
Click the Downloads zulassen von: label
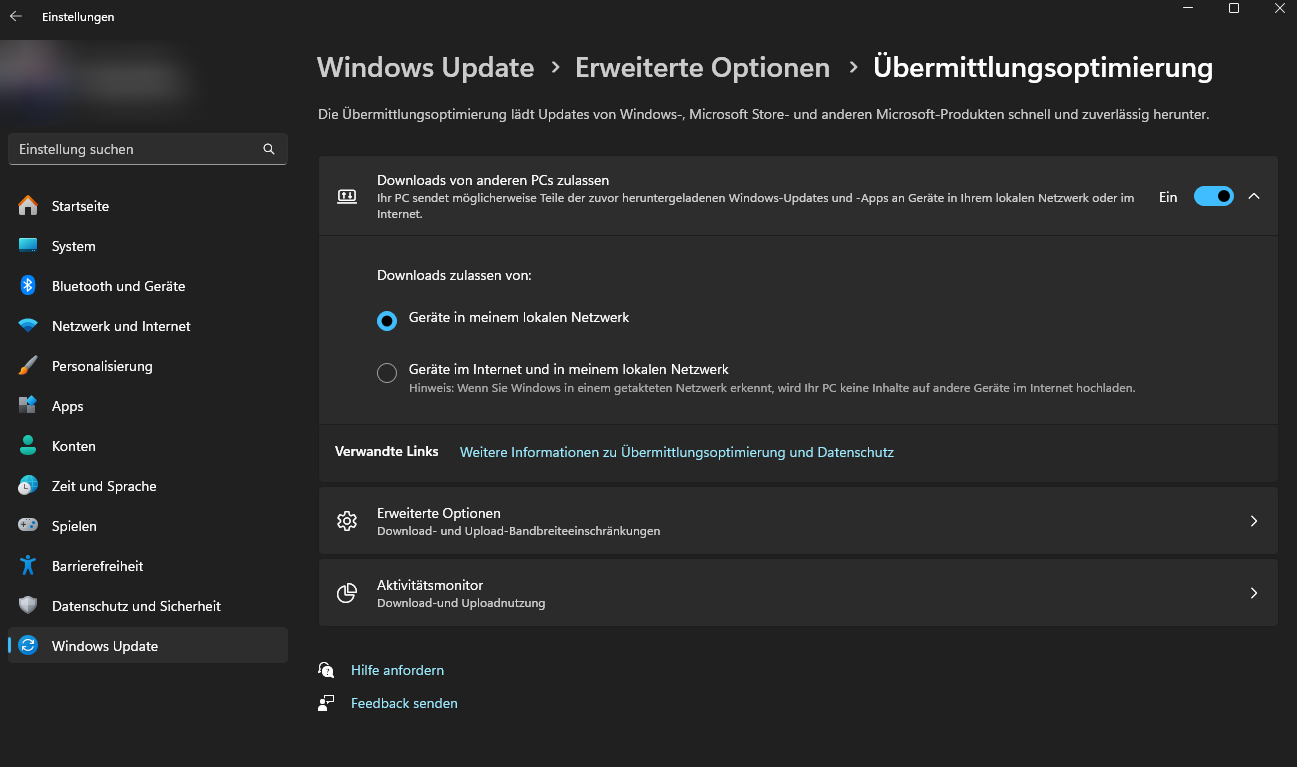454,274
